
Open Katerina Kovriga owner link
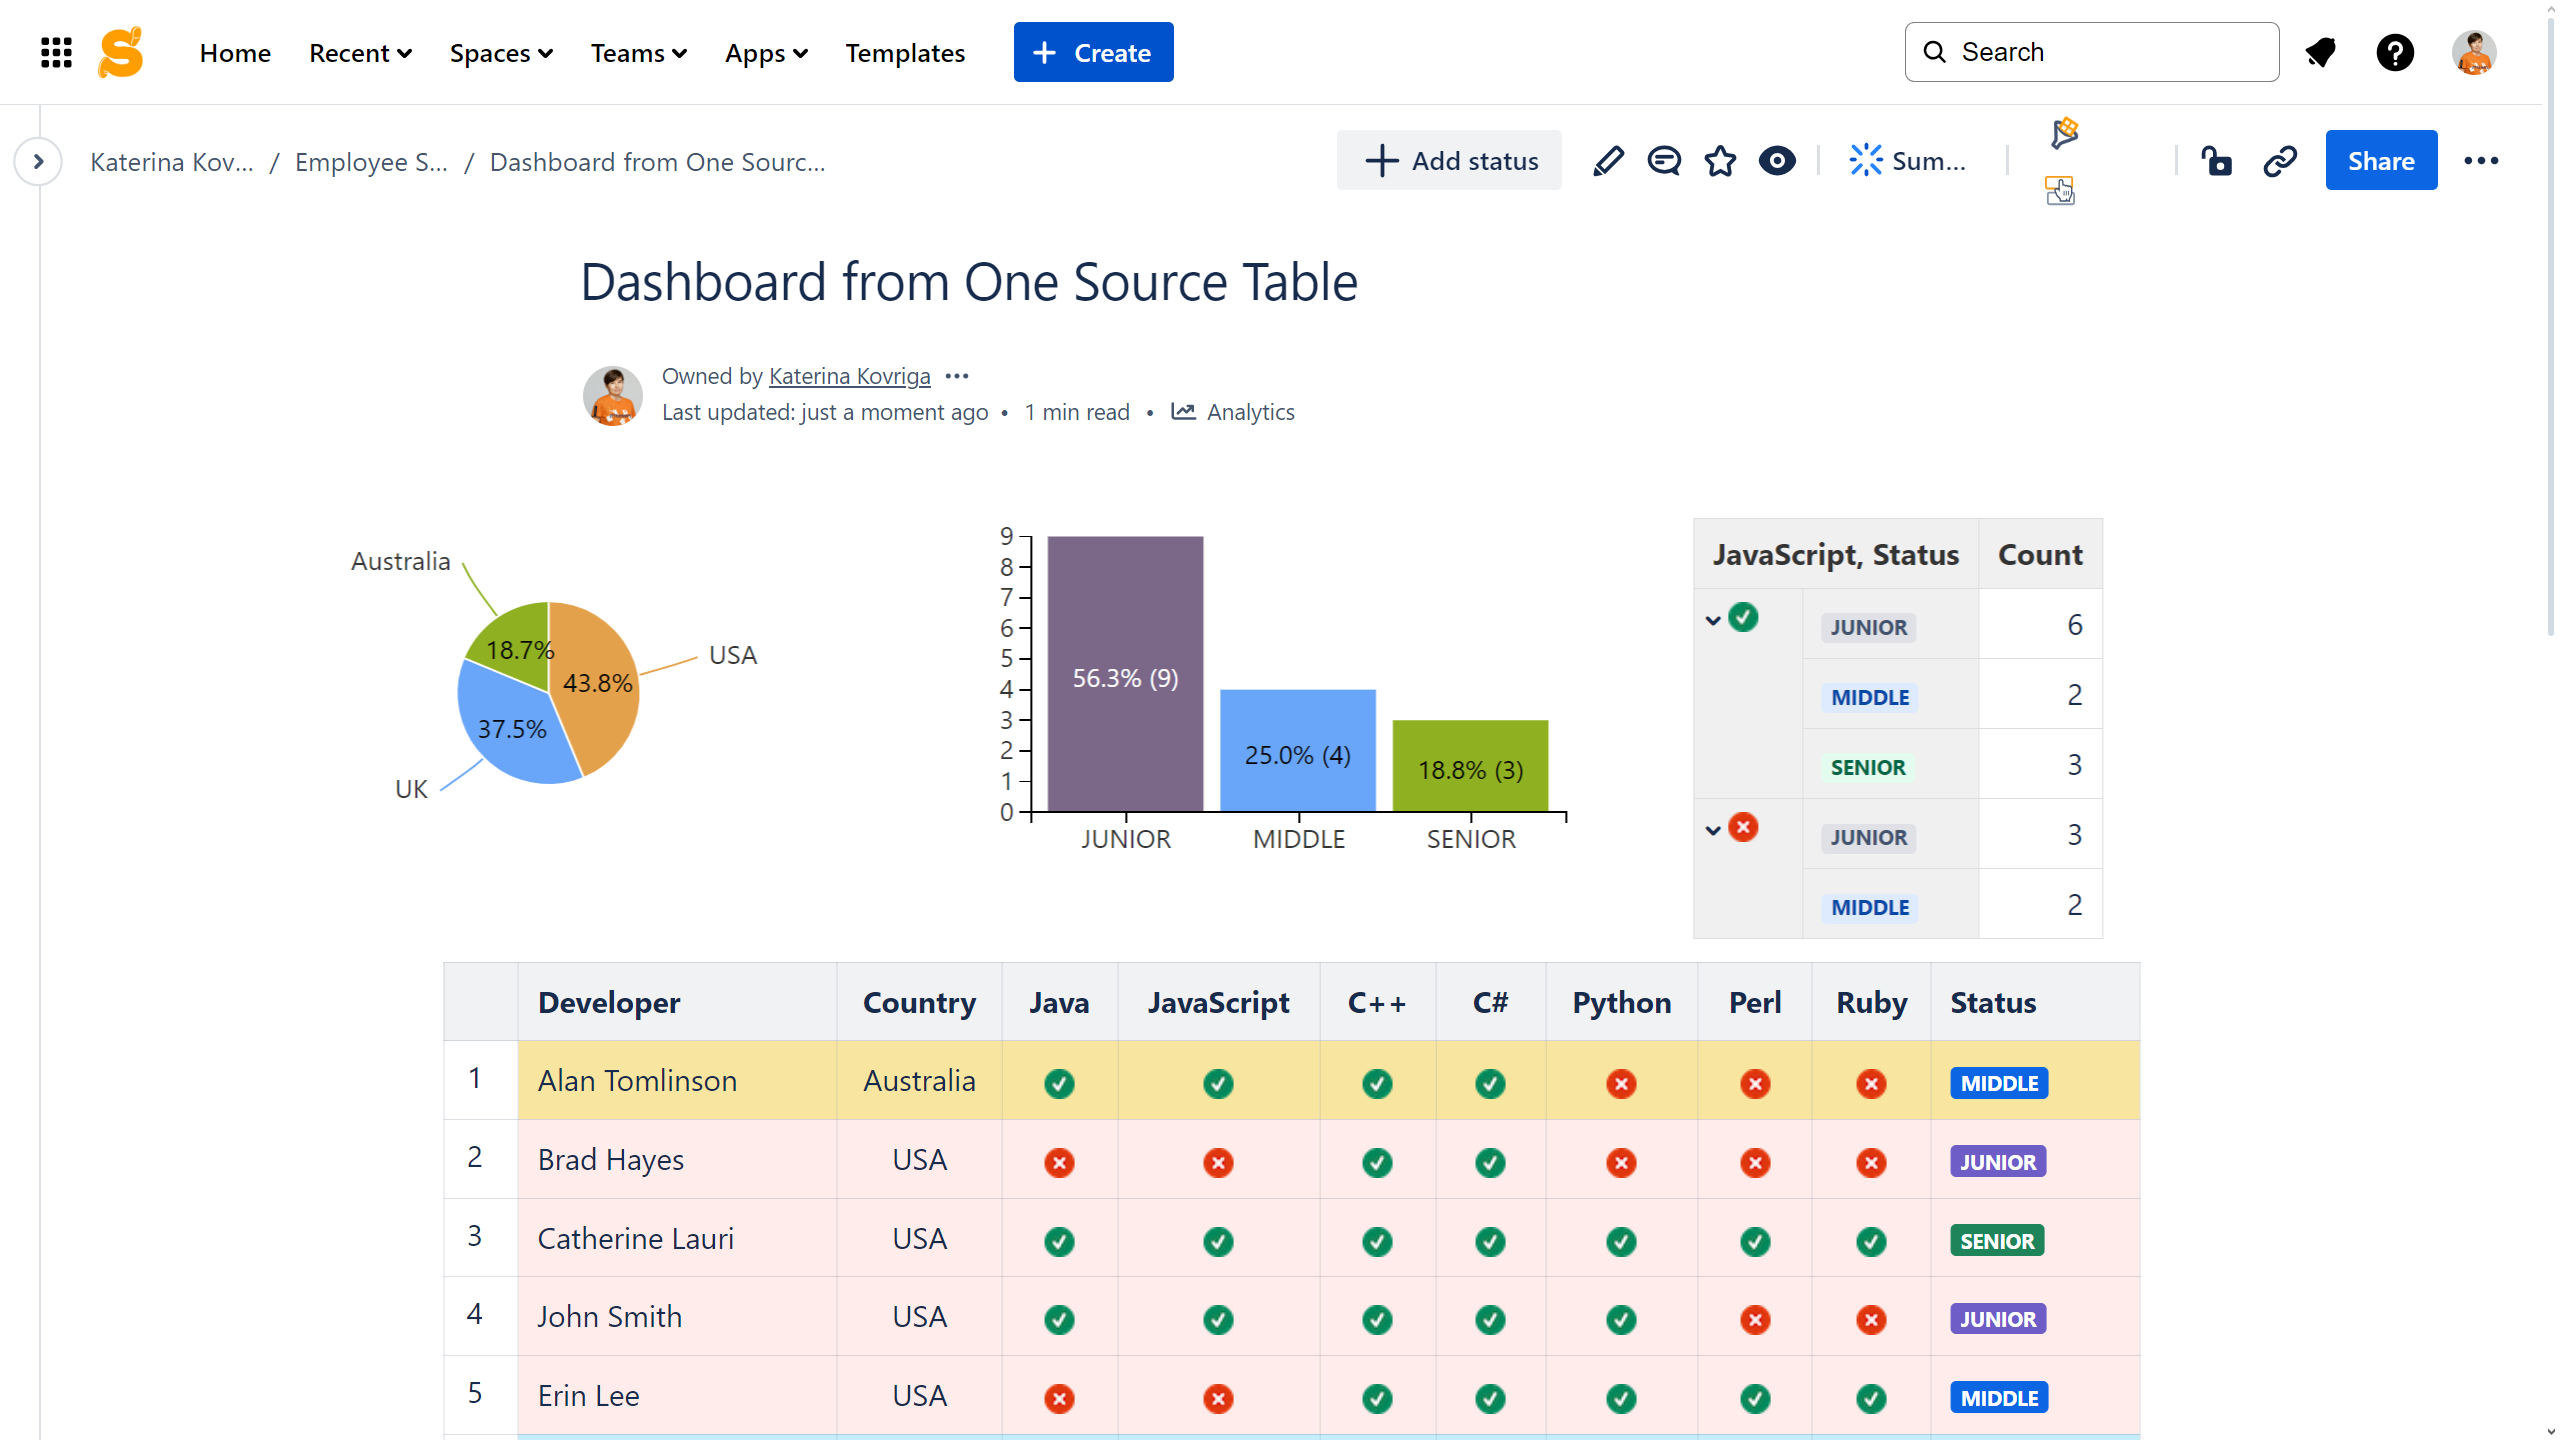click(849, 376)
